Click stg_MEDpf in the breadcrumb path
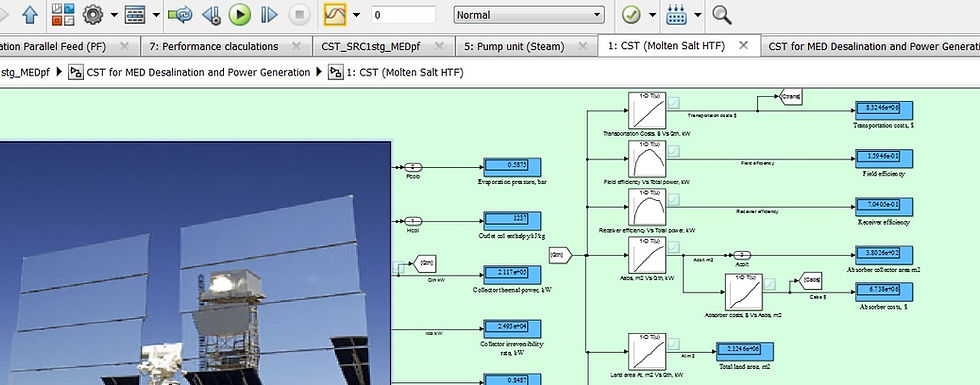 click(25, 72)
